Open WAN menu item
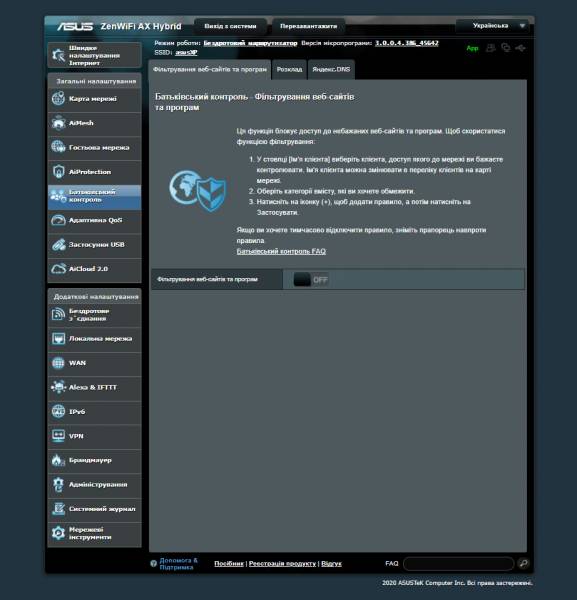 click(95, 363)
